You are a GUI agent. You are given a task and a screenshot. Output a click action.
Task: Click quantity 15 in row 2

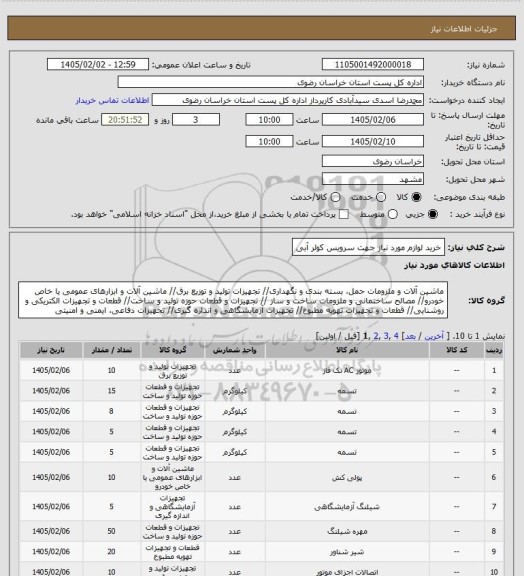(111, 391)
